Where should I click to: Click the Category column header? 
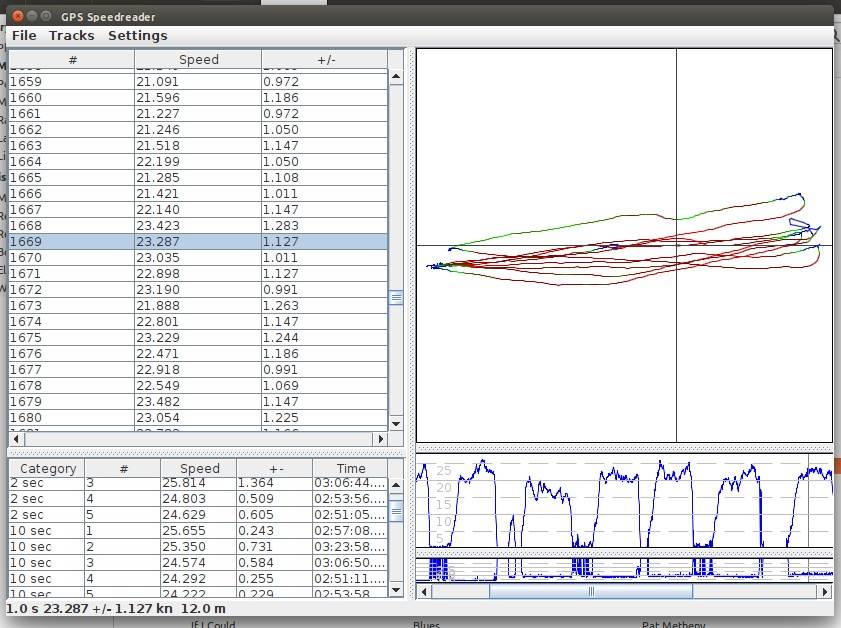(48, 468)
